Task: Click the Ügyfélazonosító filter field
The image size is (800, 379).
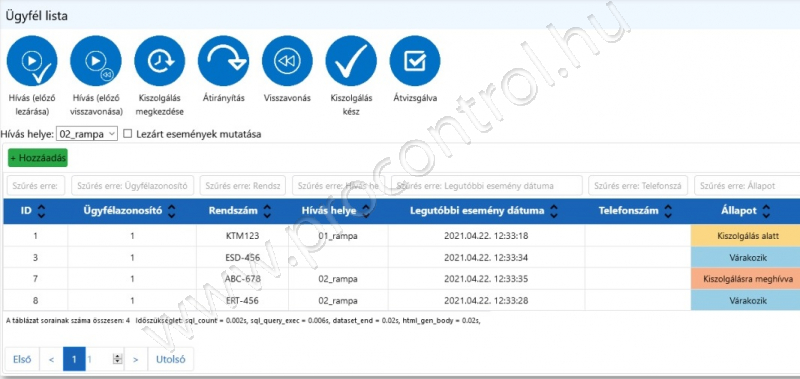Action: click(133, 186)
